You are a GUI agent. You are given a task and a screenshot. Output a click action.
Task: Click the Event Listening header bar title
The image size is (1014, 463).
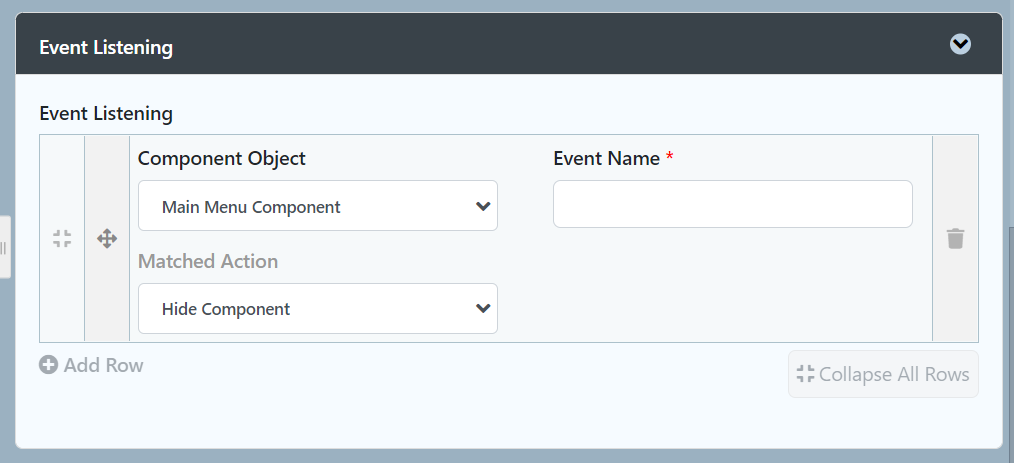[x=106, y=47]
